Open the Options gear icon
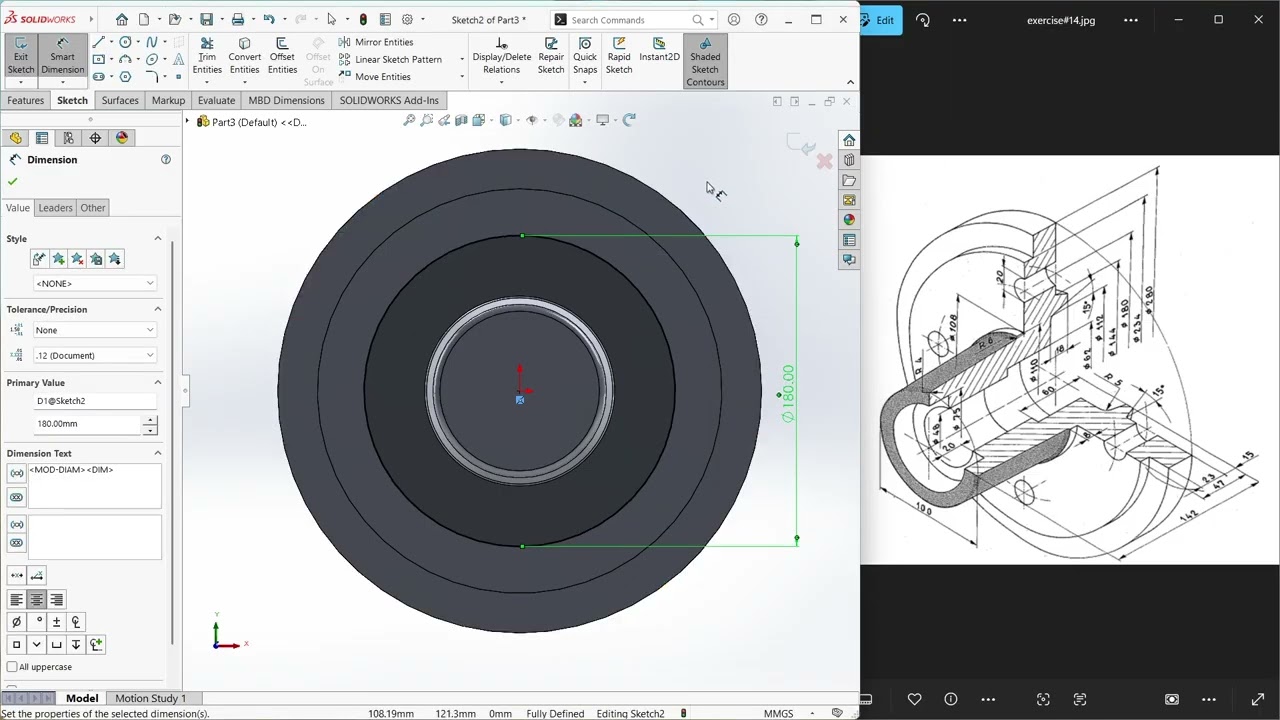 tap(407, 19)
